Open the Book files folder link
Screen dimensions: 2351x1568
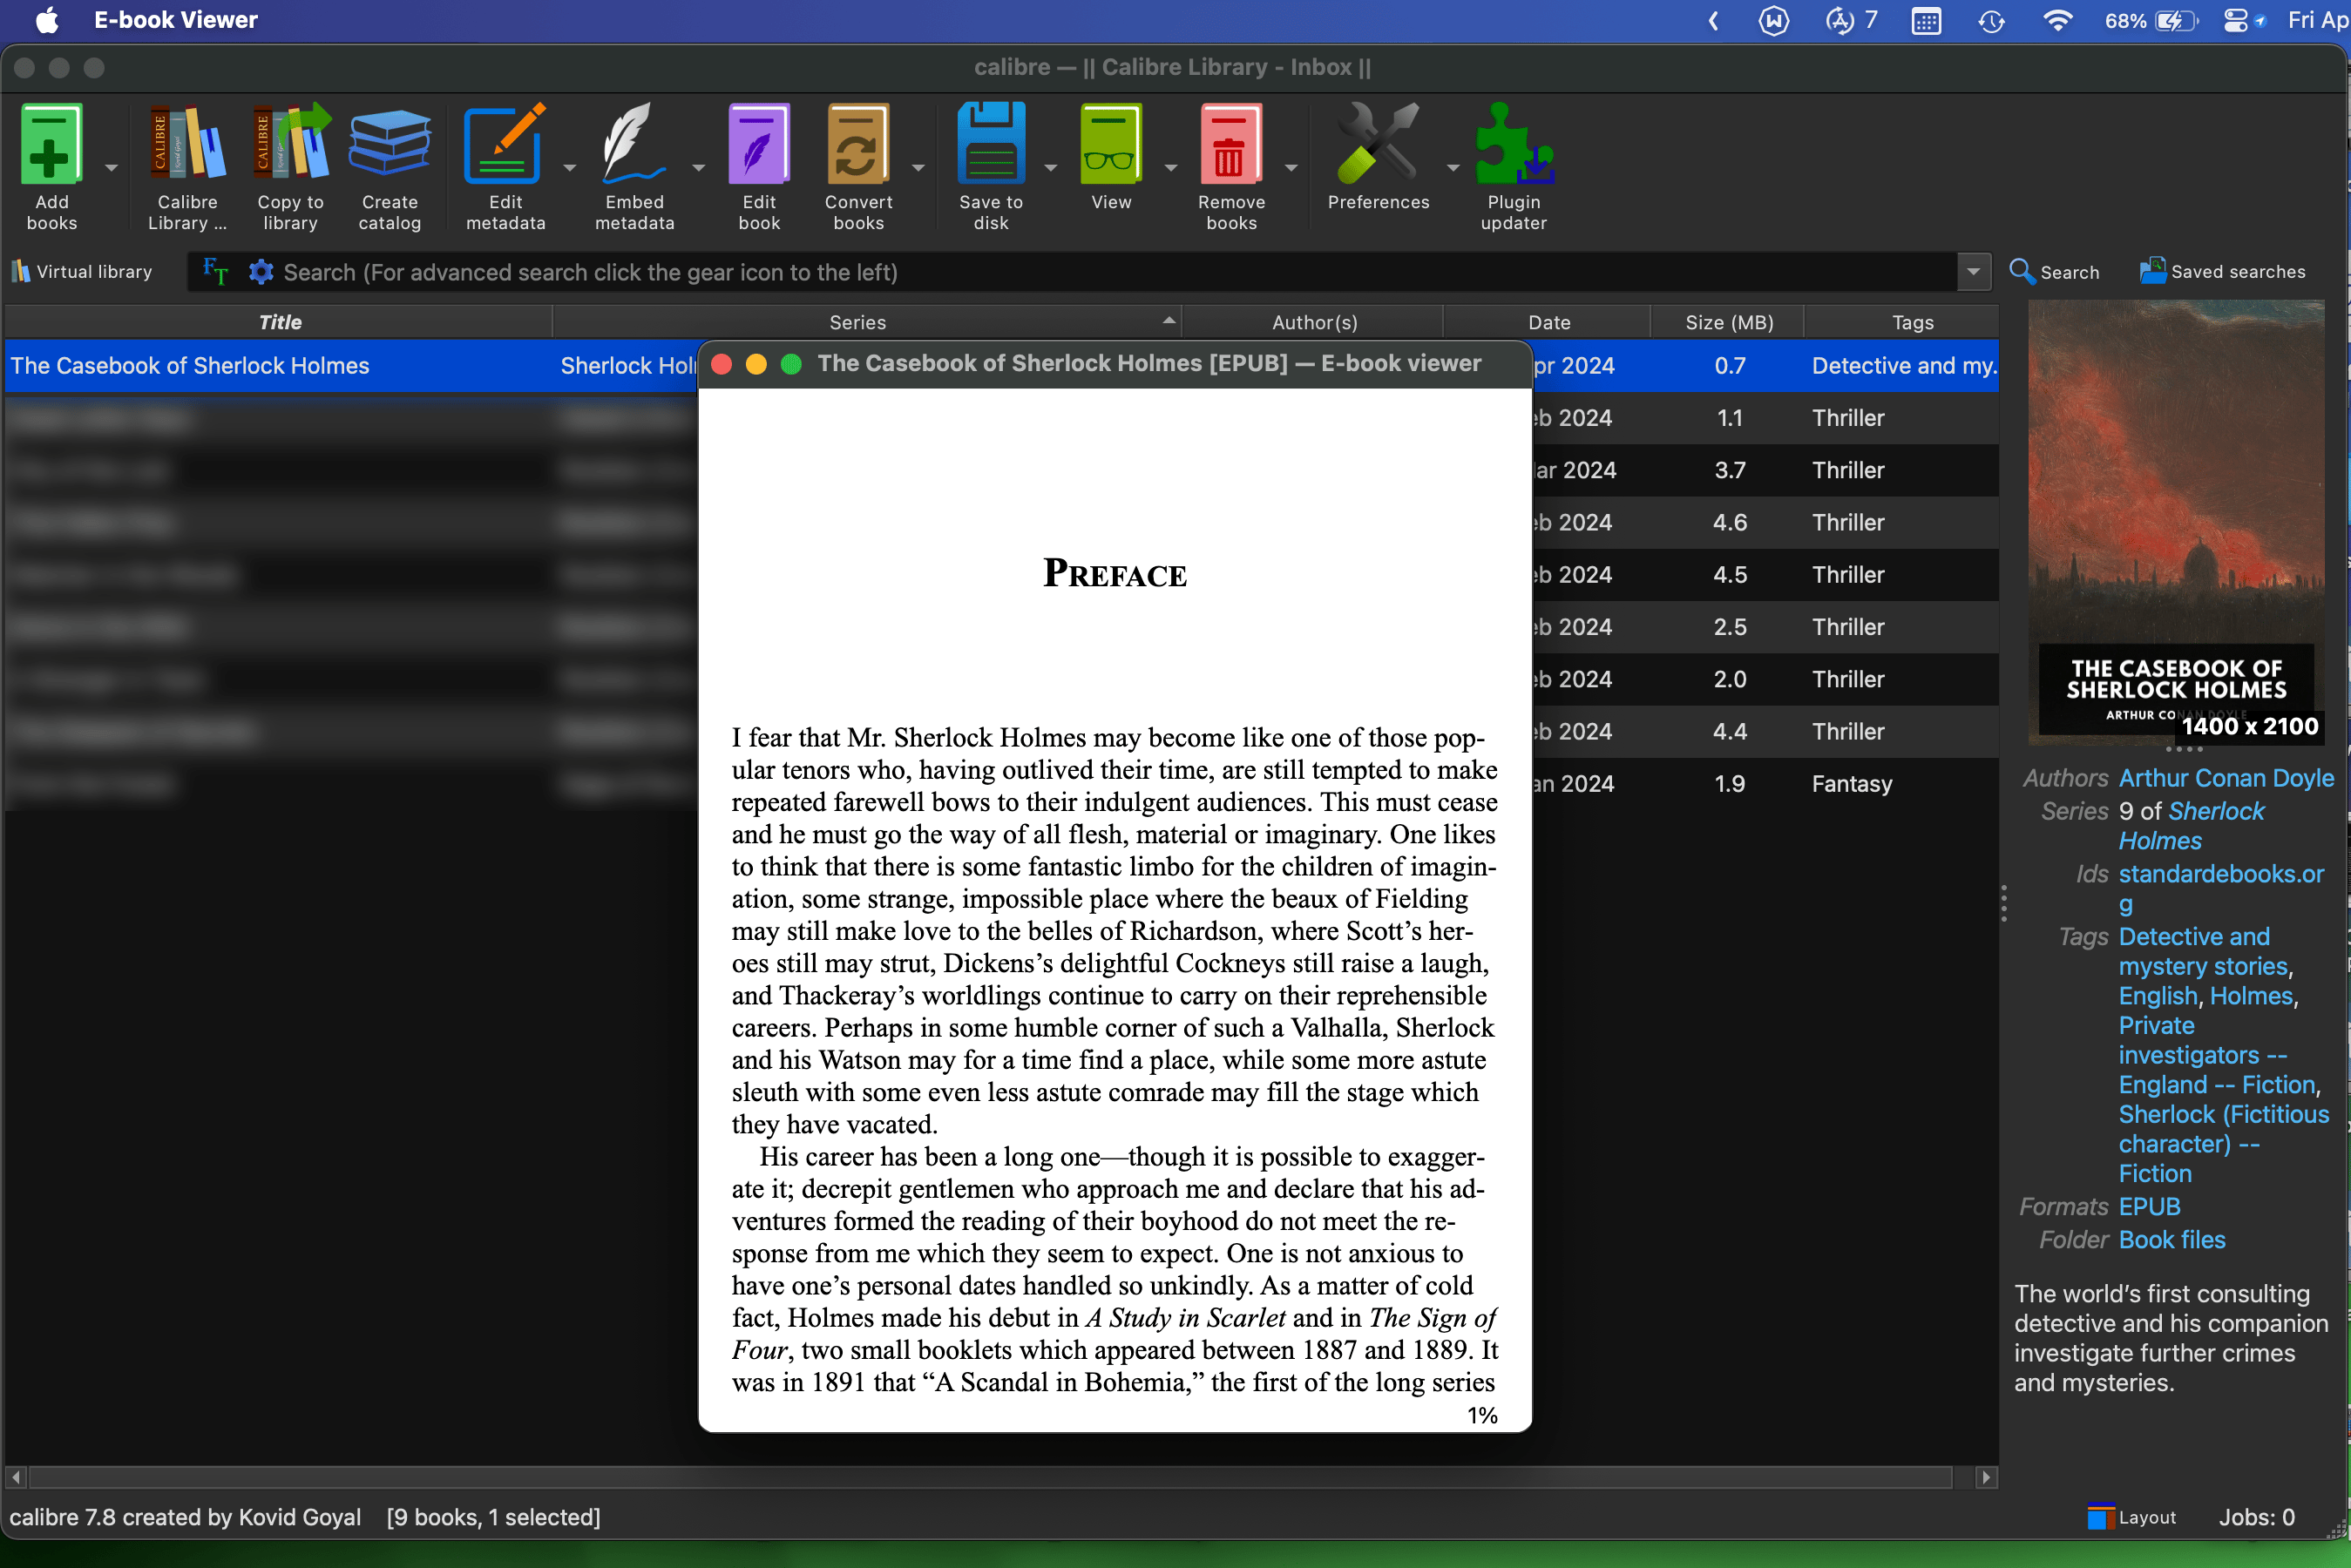(x=2171, y=1239)
